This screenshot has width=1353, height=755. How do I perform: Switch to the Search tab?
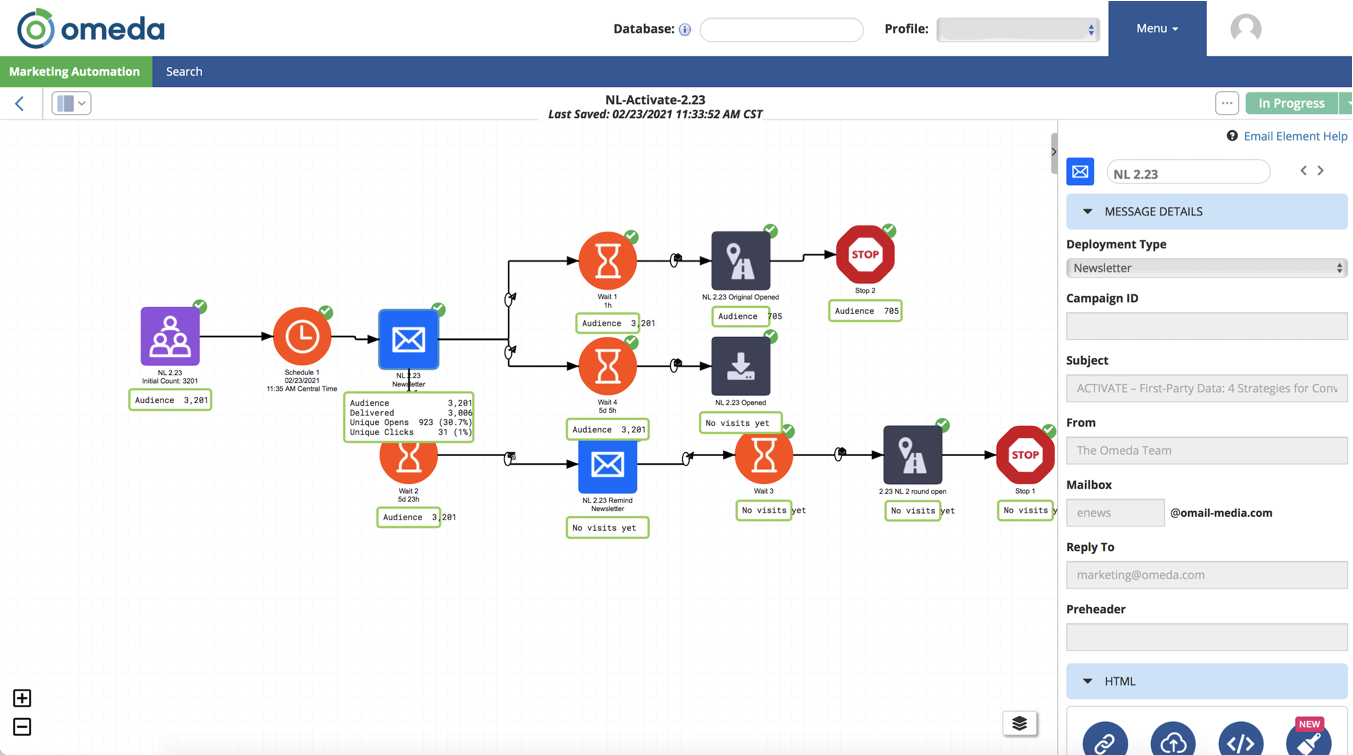tap(183, 71)
